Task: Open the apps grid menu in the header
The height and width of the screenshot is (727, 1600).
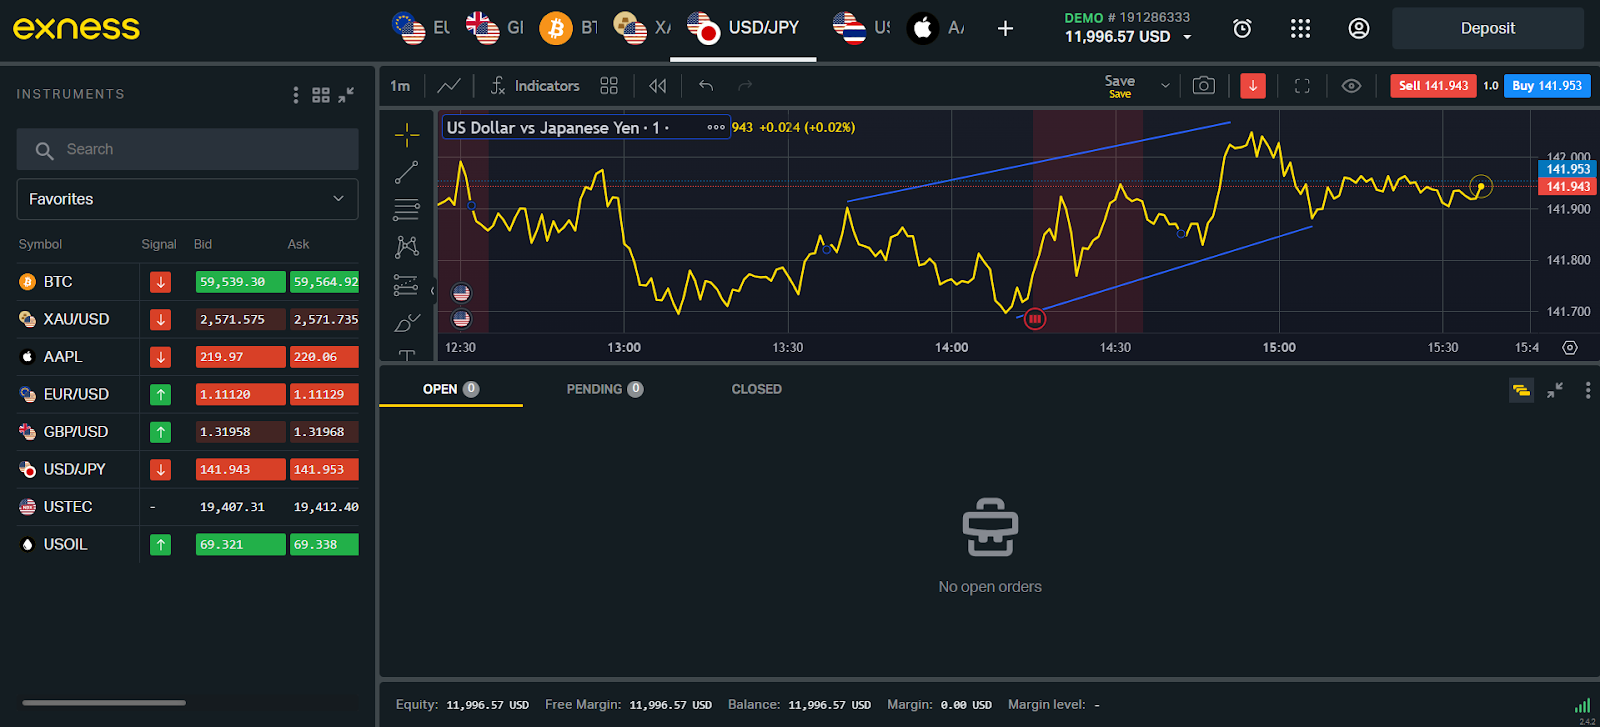Action: coord(1300,29)
